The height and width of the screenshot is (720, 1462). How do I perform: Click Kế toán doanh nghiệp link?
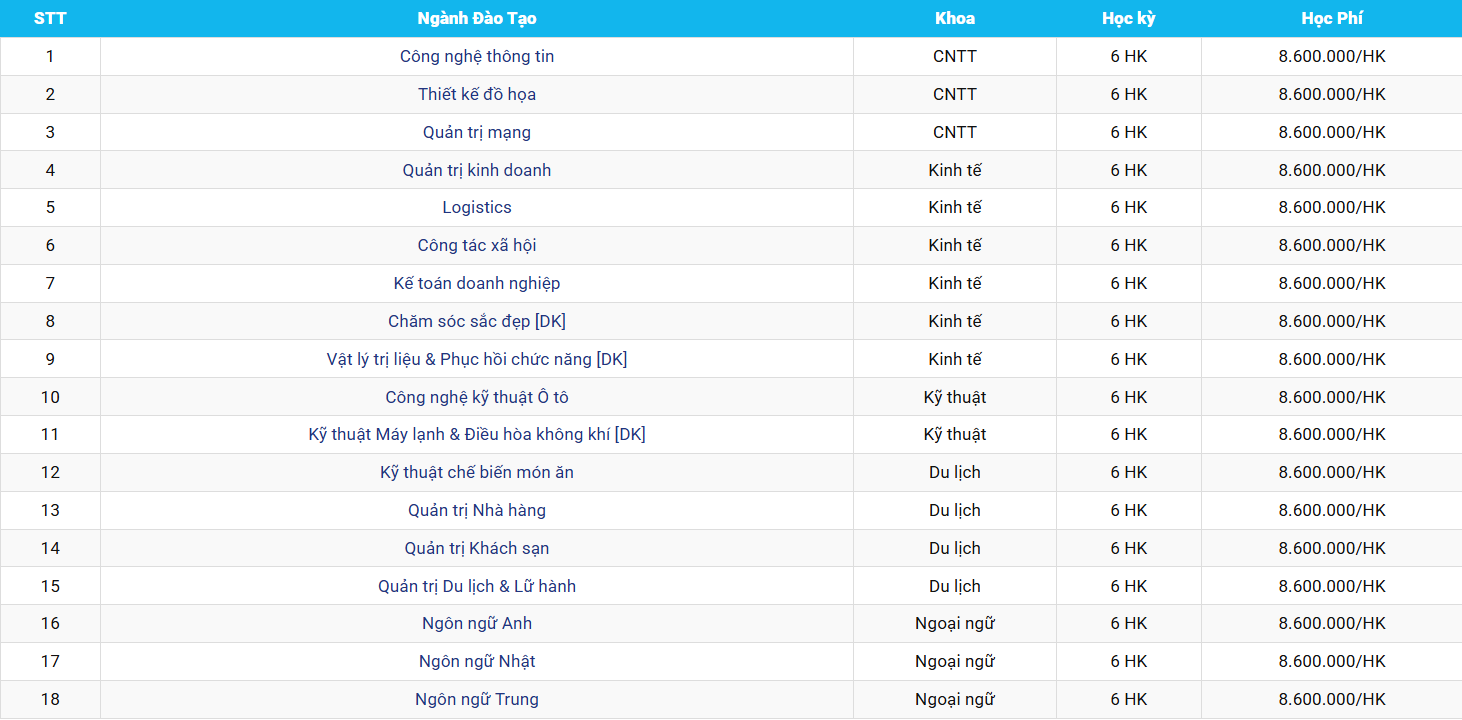(477, 284)
